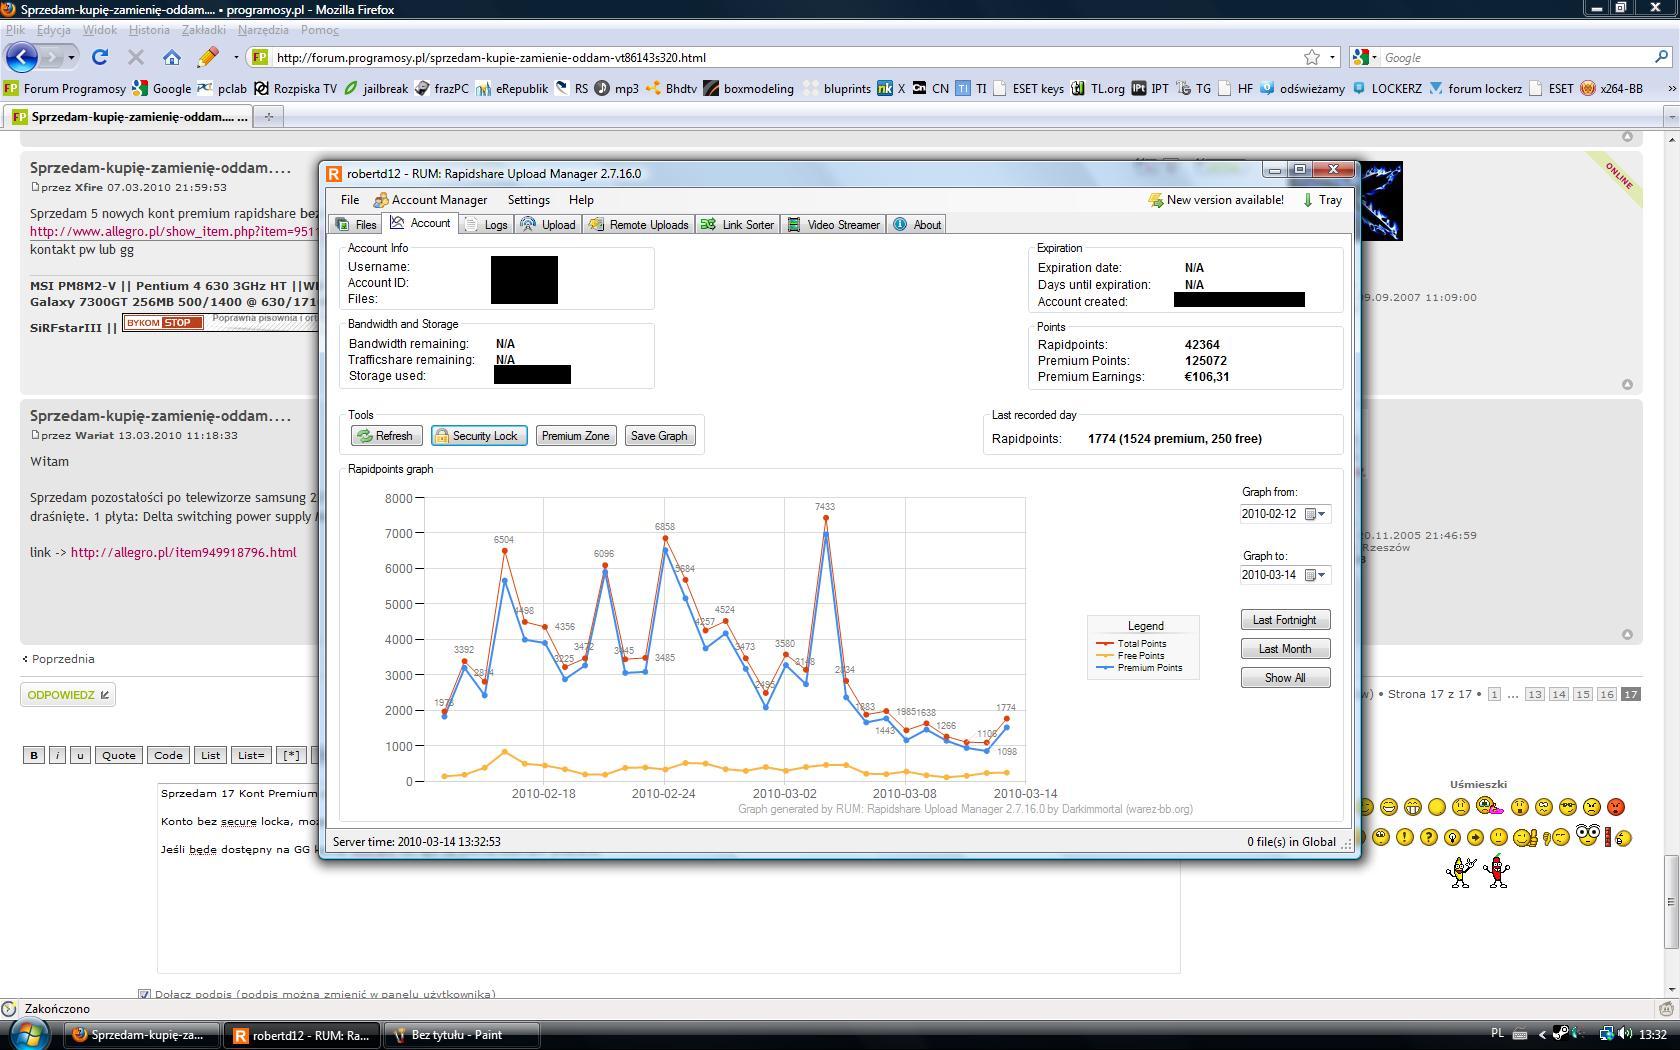Insert the dancing banana smiley

(x=1460, y=871)
